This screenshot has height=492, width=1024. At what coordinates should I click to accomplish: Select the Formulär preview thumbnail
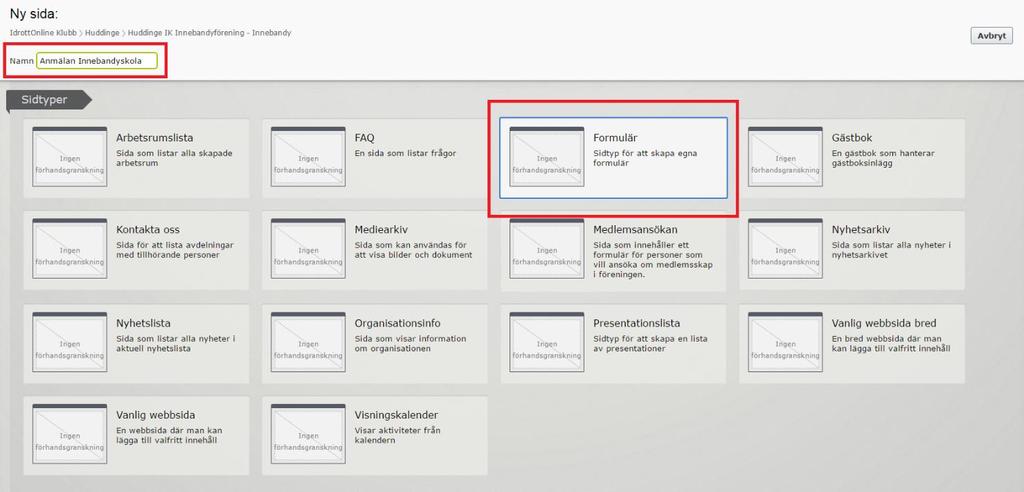pos(547,157)
